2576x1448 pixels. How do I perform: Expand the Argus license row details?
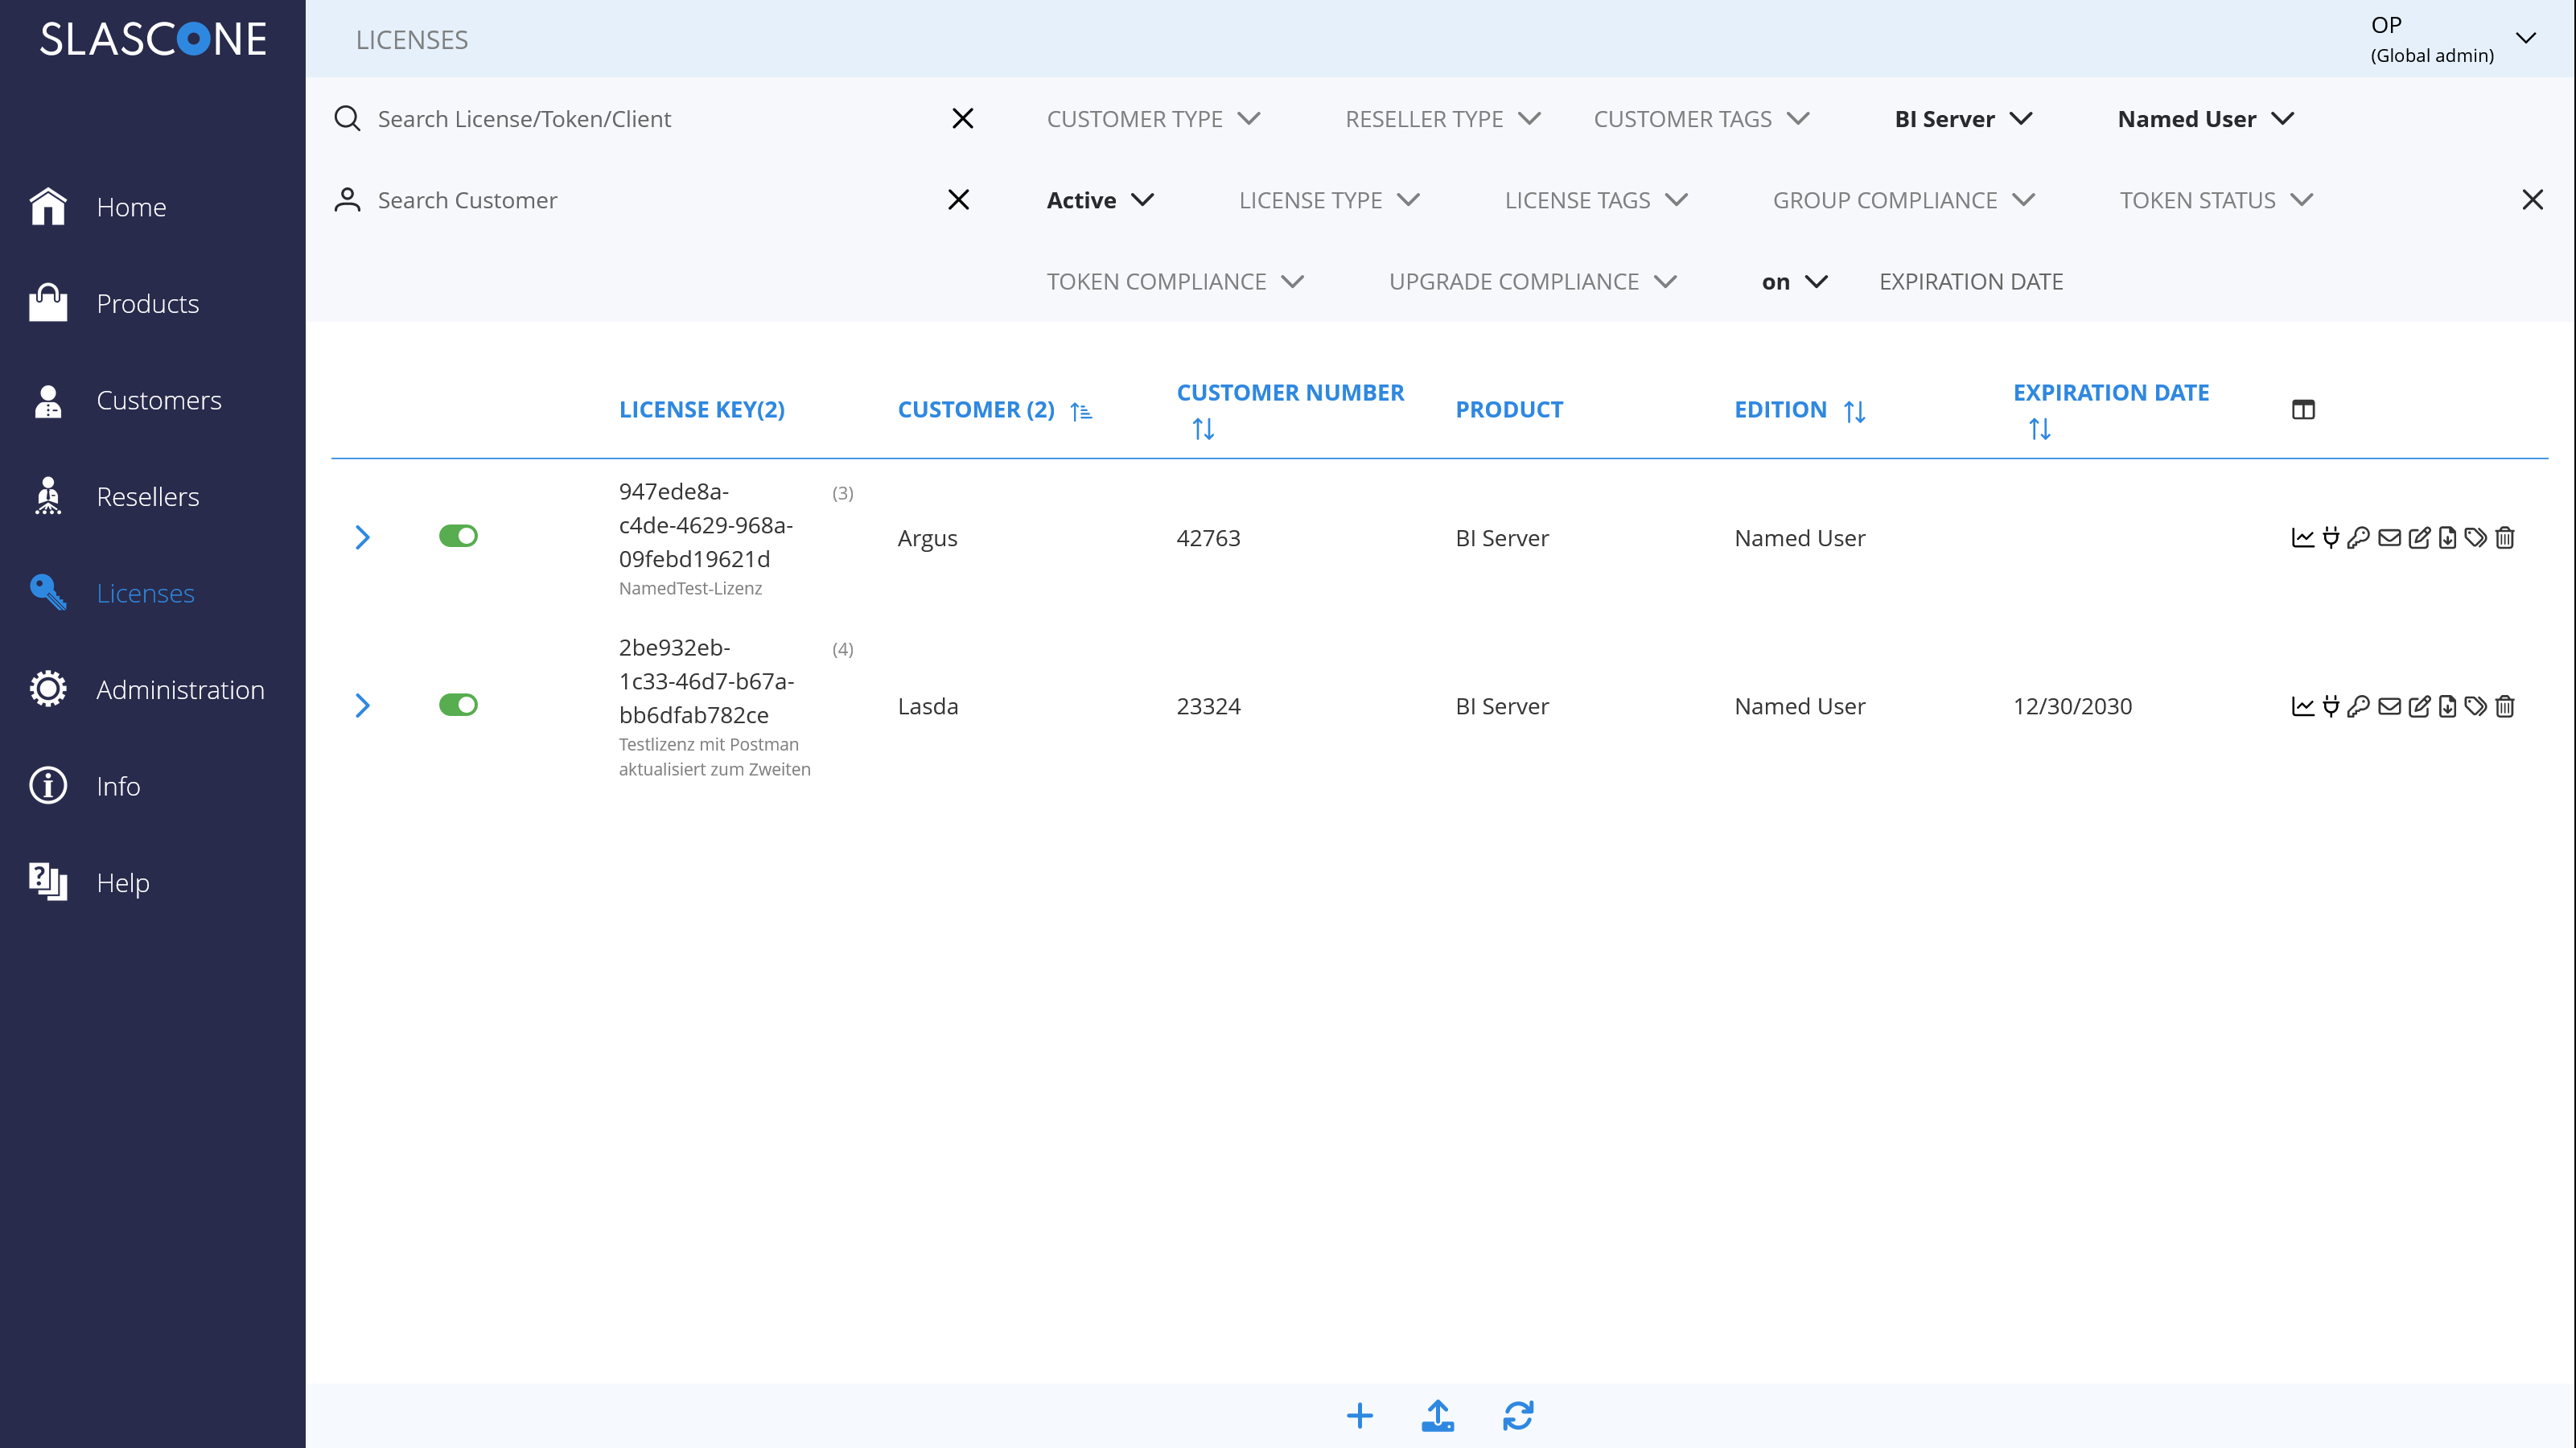coord(362,538)
